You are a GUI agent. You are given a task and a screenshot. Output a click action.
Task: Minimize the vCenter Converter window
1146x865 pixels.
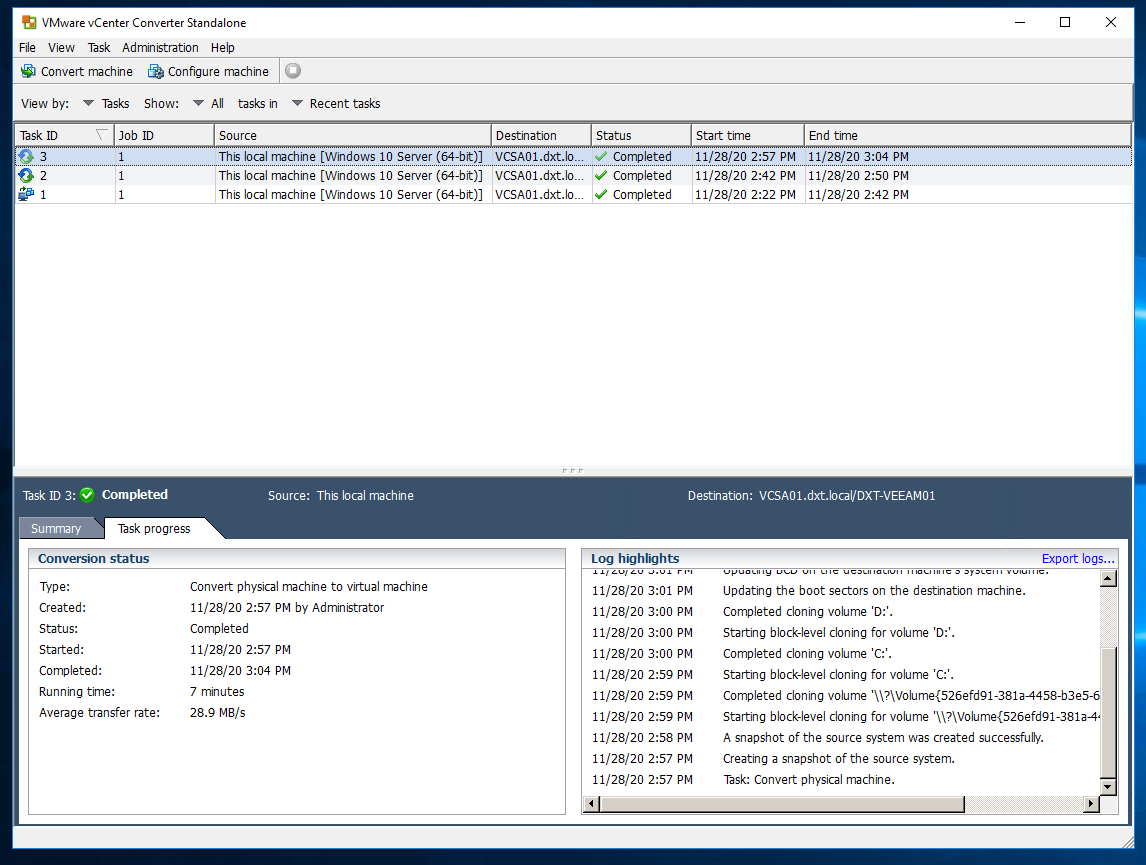pos(1020,23)
